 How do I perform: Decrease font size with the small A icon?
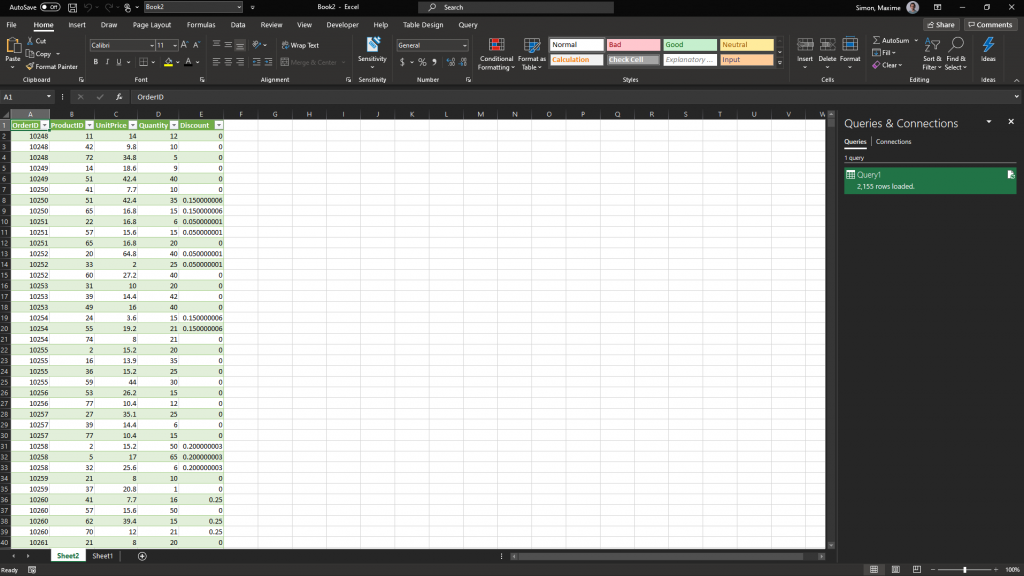point(196,45)
